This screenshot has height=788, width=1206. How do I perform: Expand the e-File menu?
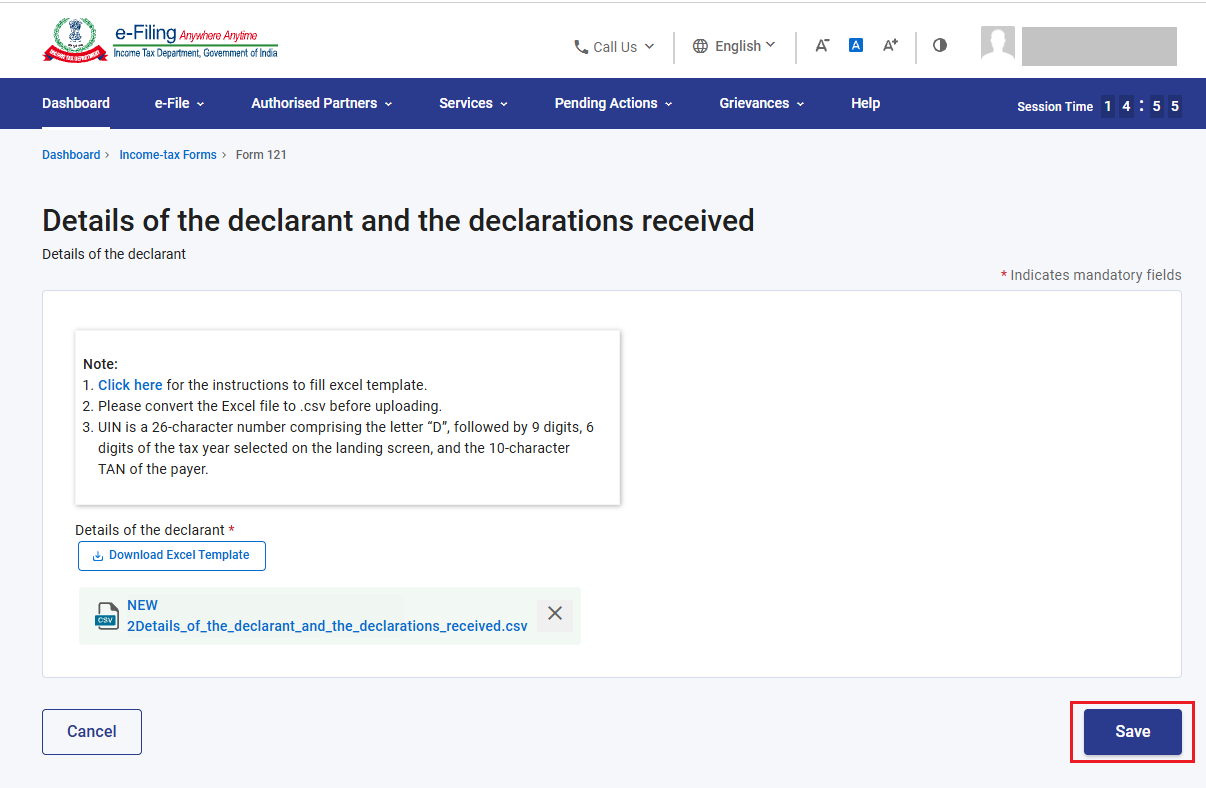180,103
